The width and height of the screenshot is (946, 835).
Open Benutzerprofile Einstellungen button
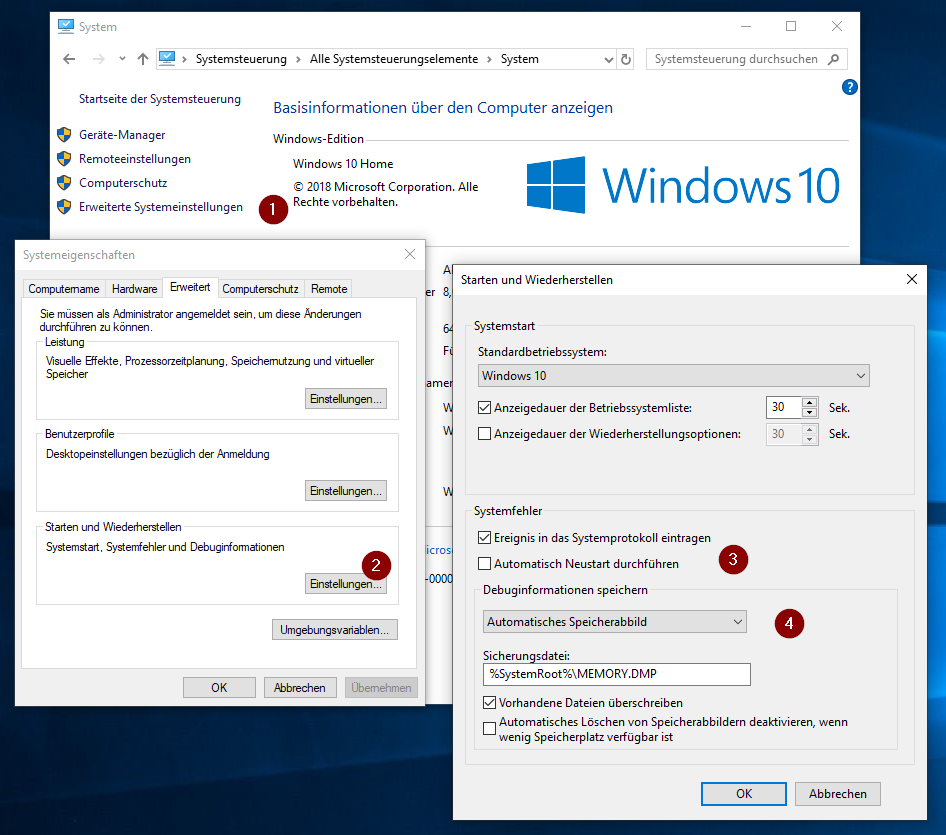346,491
